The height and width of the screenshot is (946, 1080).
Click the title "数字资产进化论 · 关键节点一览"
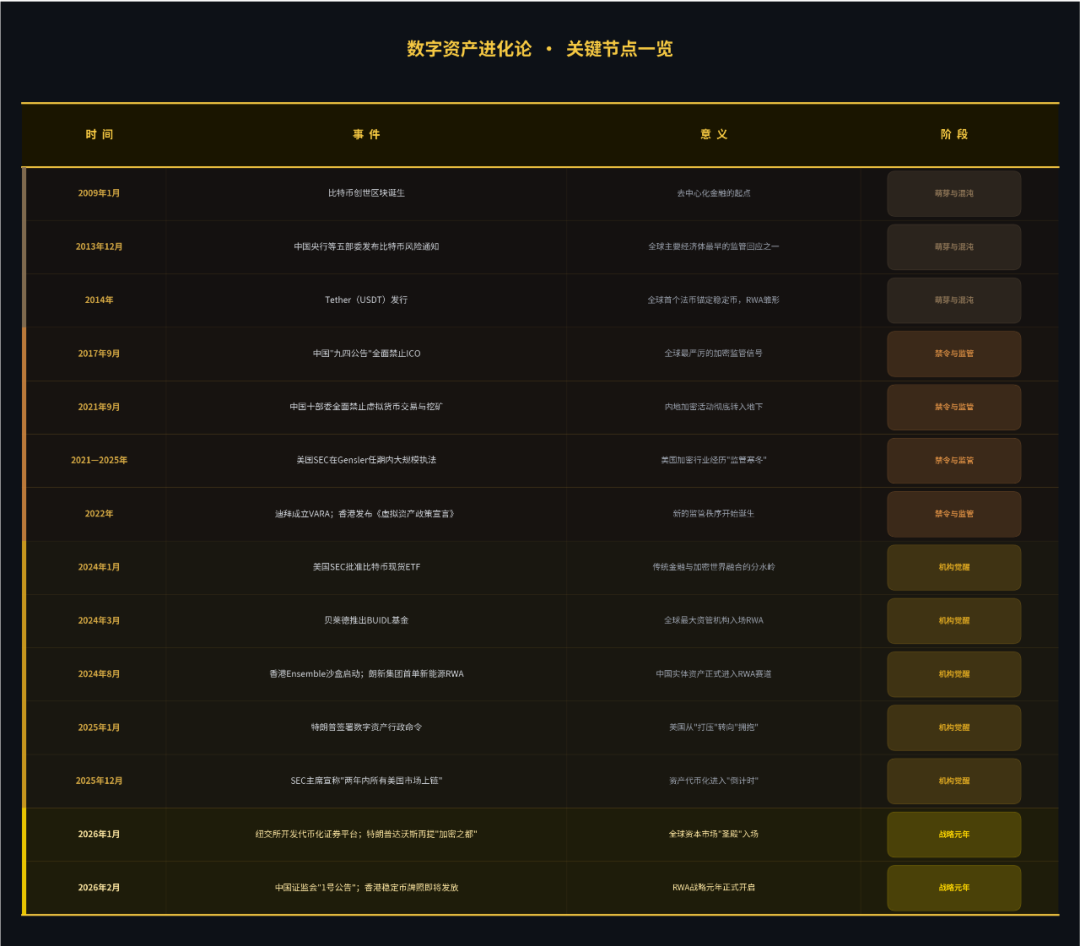tap(540, 49)
